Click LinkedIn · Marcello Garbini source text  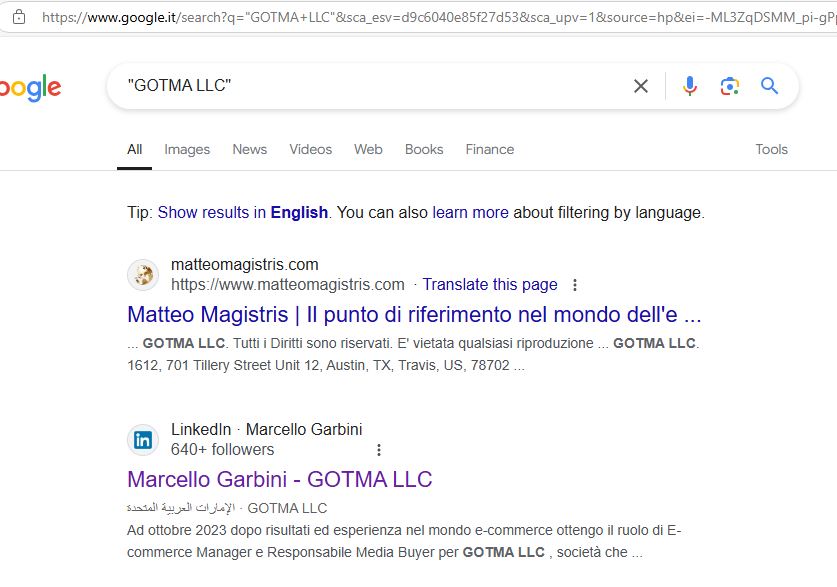266,430
